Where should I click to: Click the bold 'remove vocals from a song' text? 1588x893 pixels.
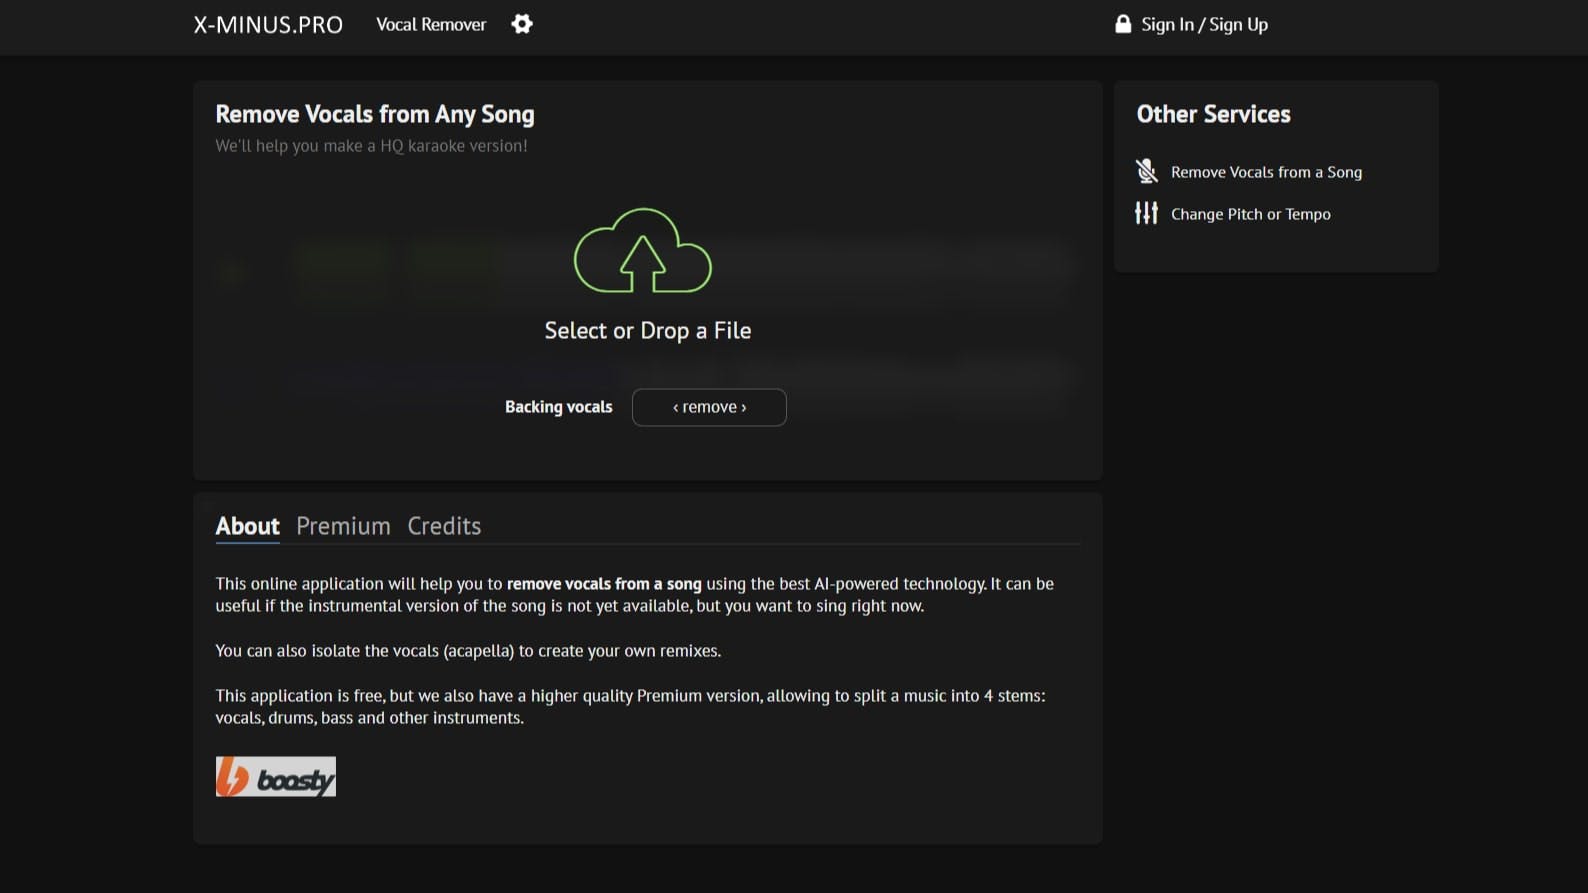[604, 584]
